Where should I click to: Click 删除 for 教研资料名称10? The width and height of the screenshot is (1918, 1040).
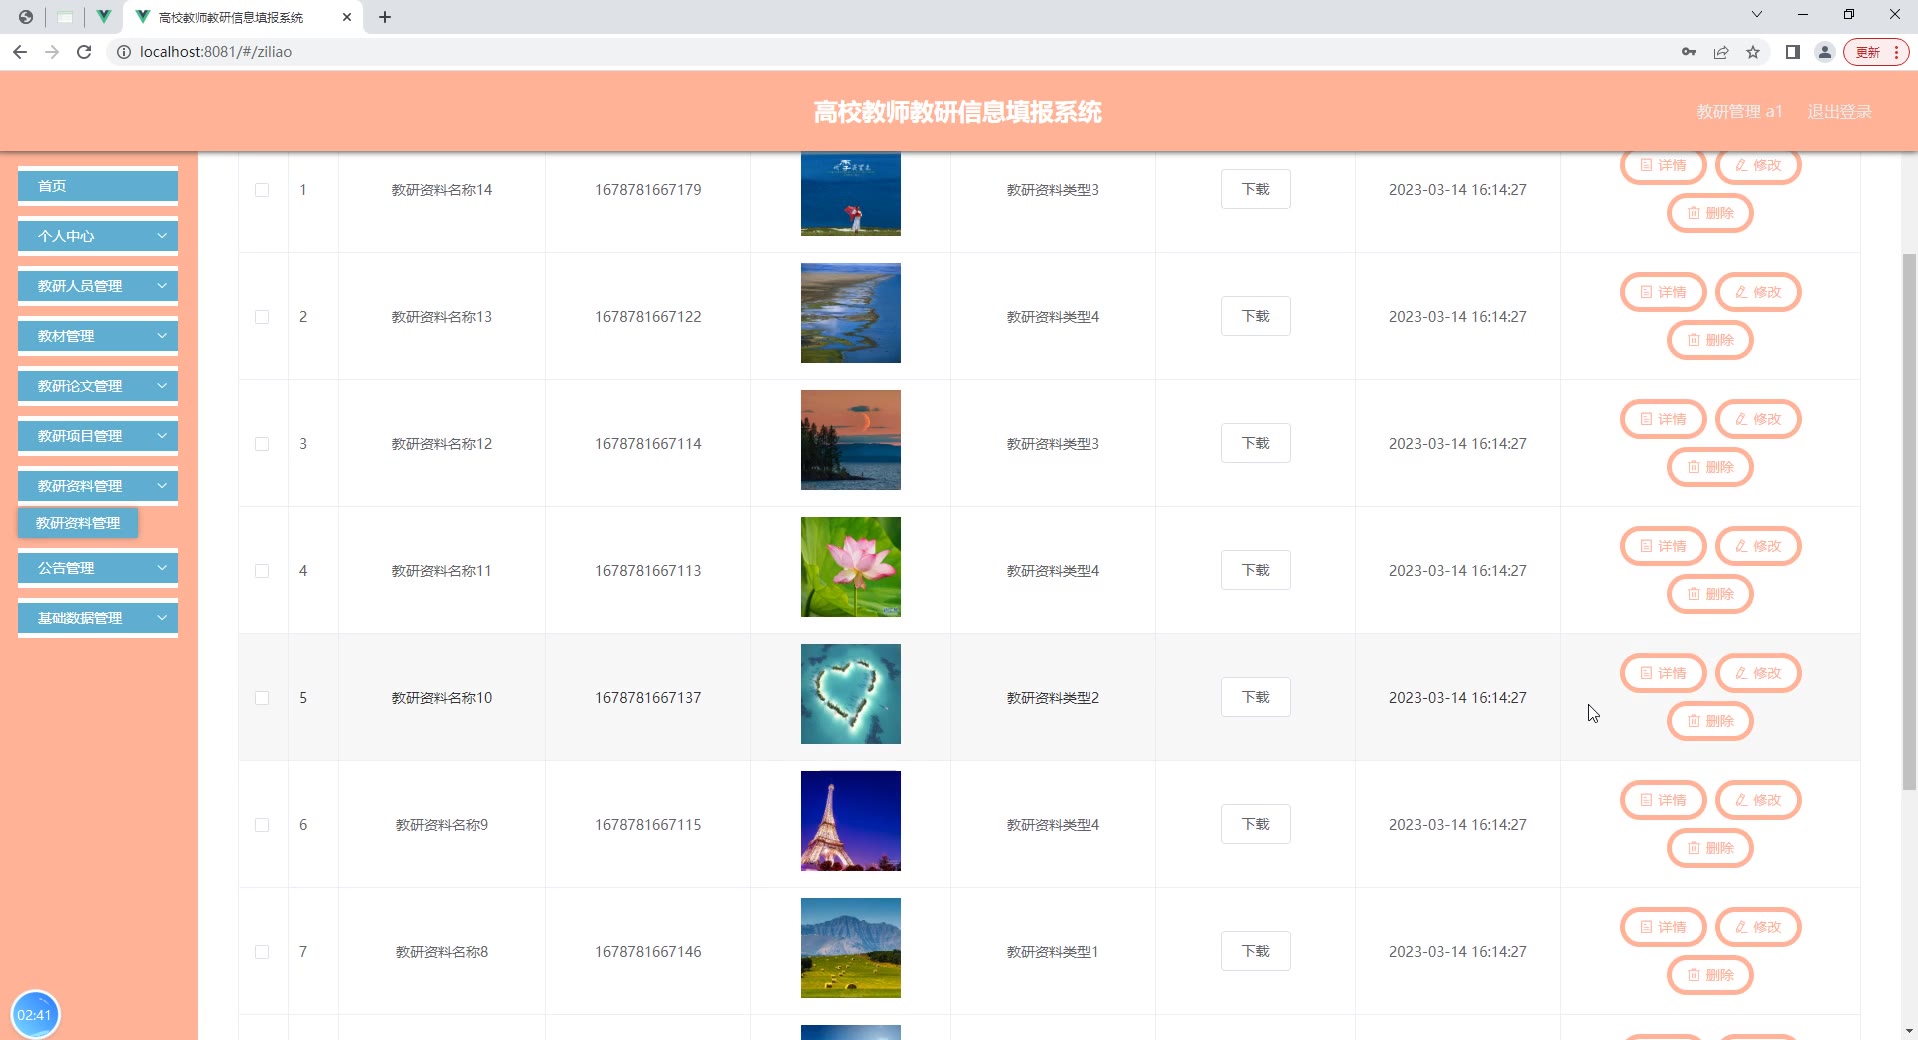click(1710, 721)
